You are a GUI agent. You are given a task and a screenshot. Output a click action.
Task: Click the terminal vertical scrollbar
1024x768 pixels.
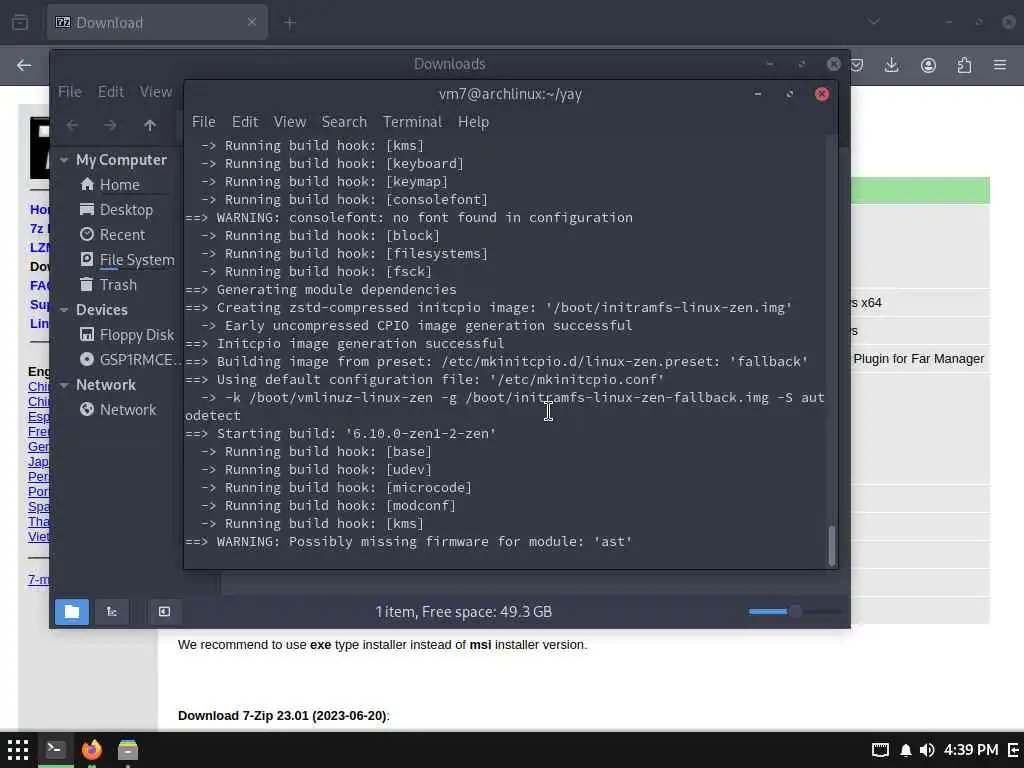point(831,545)
